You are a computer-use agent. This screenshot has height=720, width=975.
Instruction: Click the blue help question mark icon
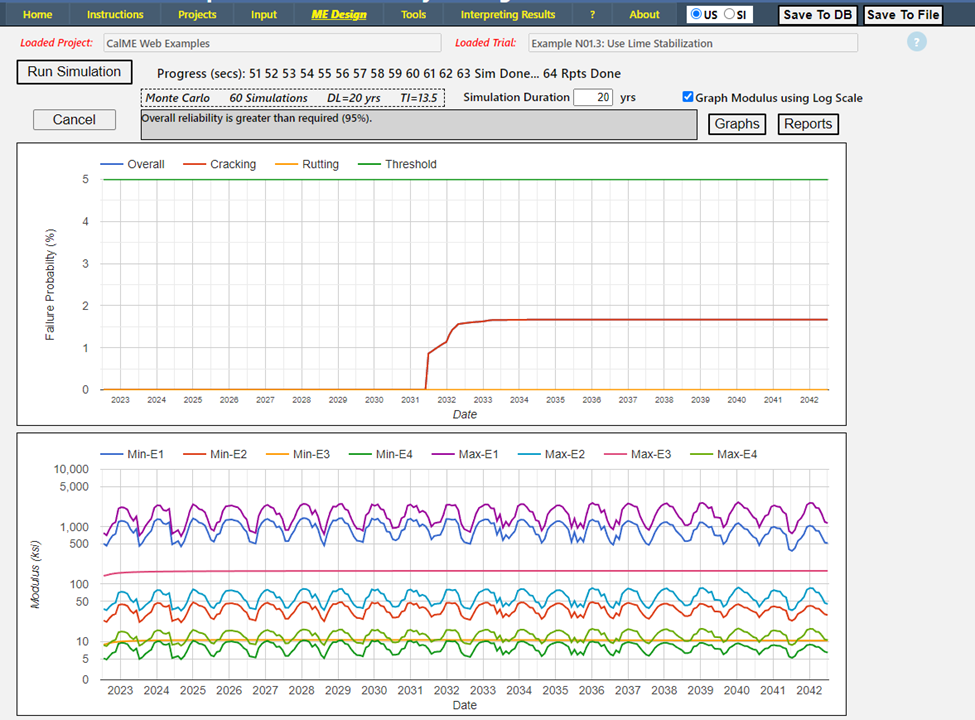click(917, 42)
